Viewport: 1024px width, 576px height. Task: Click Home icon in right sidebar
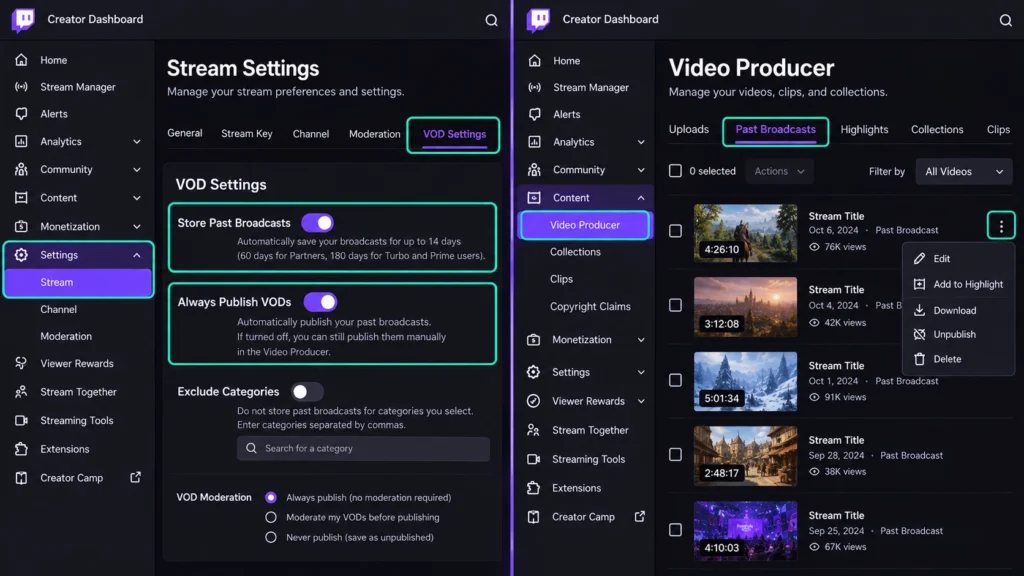[534, 61]
